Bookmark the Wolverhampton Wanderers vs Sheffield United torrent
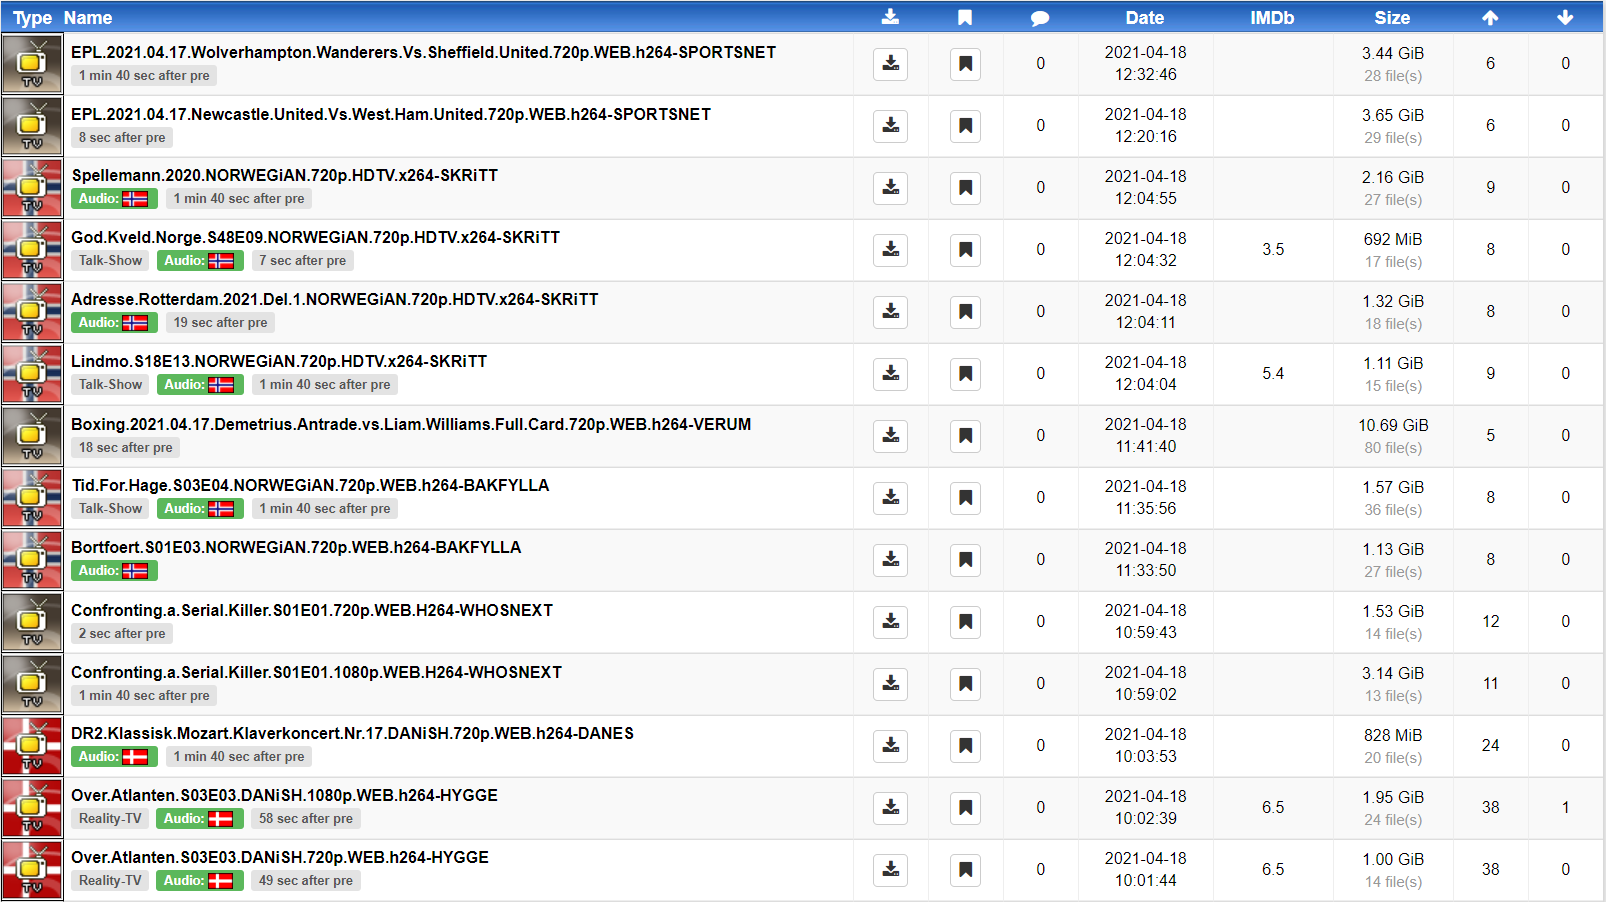The height and width of the screenshot is (902, 1606). coord(965,64)
